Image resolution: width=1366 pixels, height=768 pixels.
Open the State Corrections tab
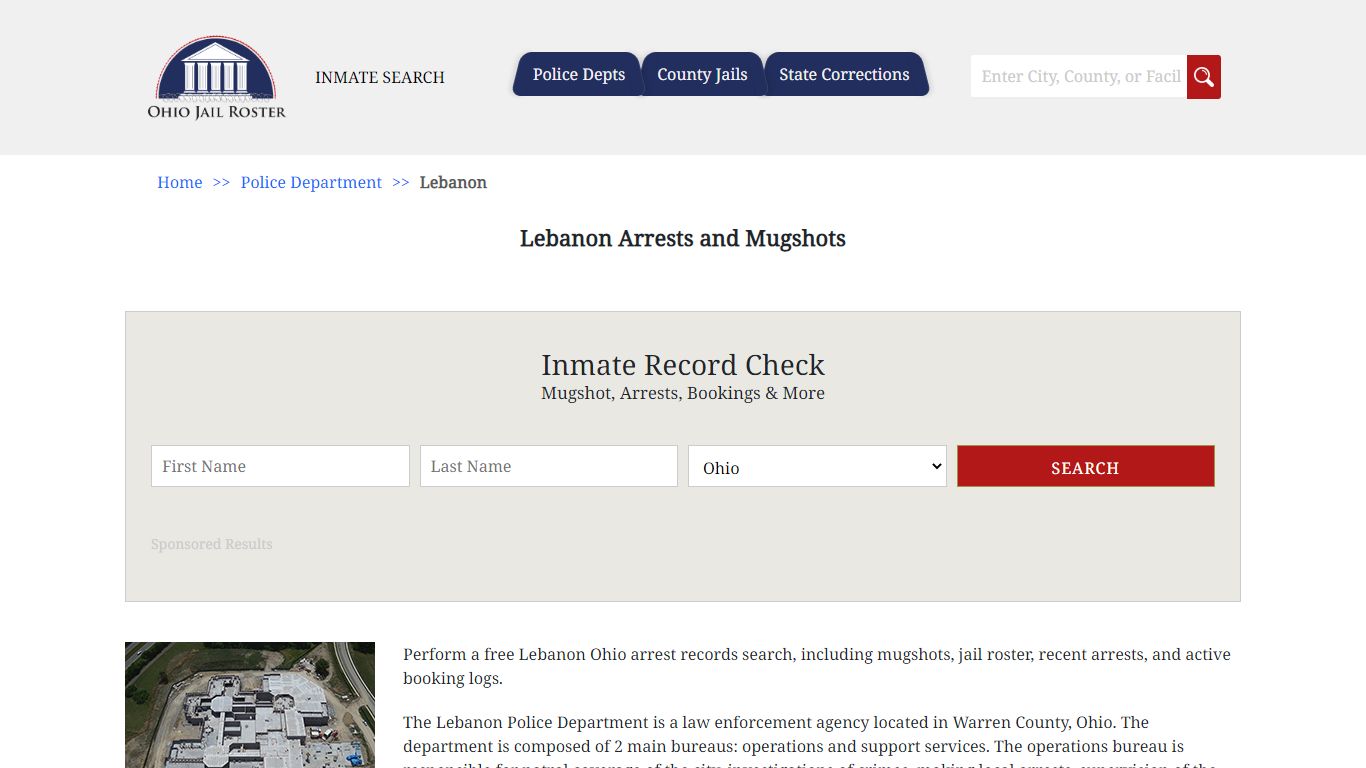click(x=844, y=75)
